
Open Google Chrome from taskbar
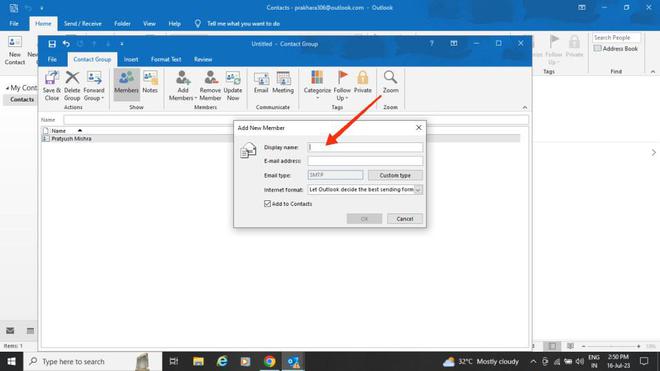pyautogui.click(x=270, y=361)
